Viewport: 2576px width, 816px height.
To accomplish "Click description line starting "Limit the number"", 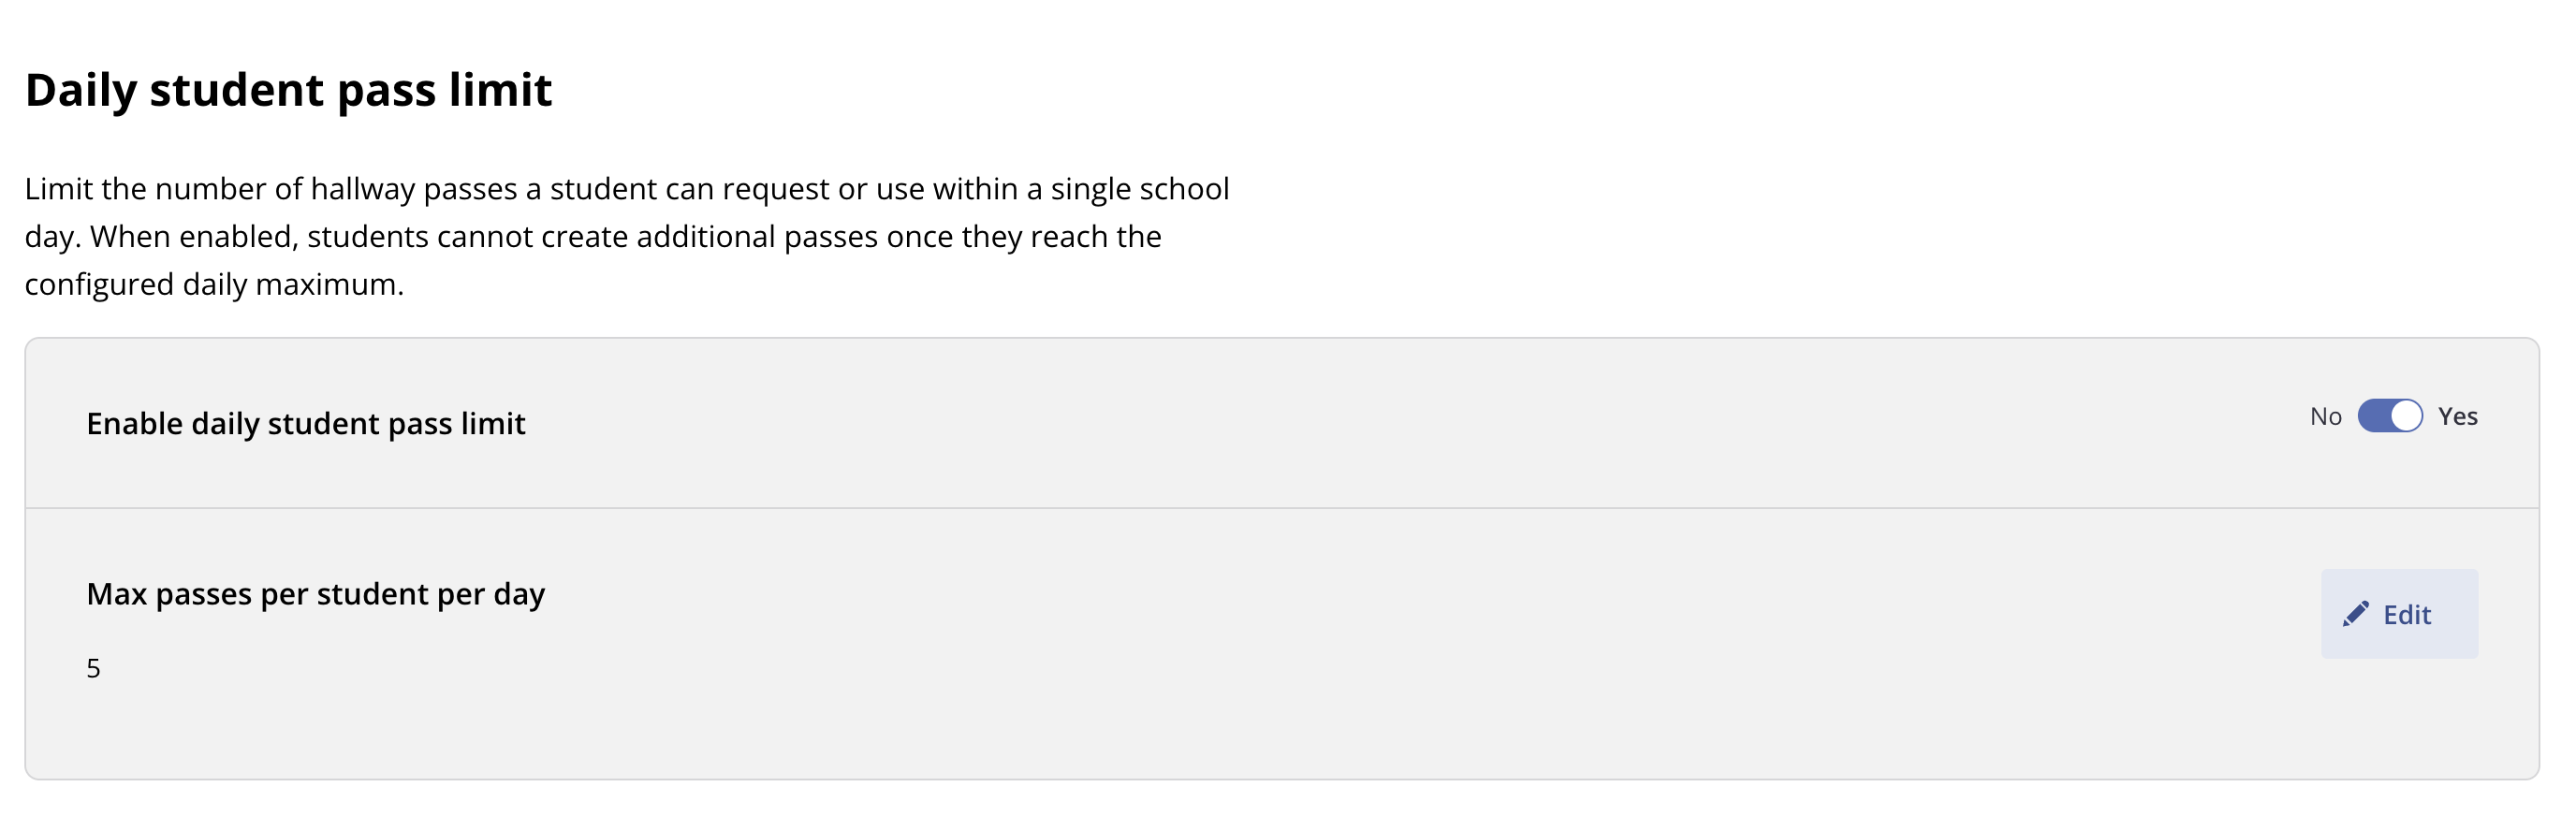I will [627, 189].
